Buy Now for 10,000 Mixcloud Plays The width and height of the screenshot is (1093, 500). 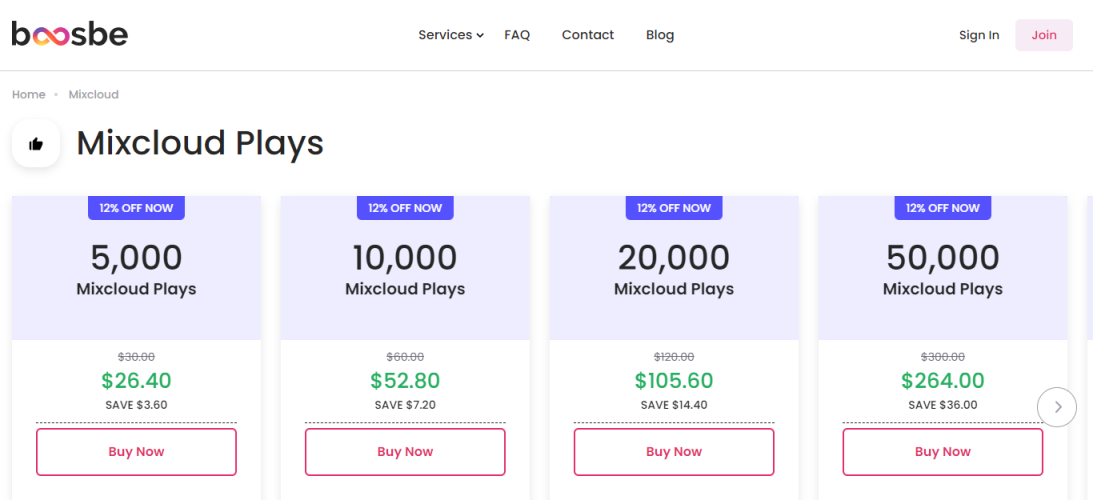(x=405, y=452)
